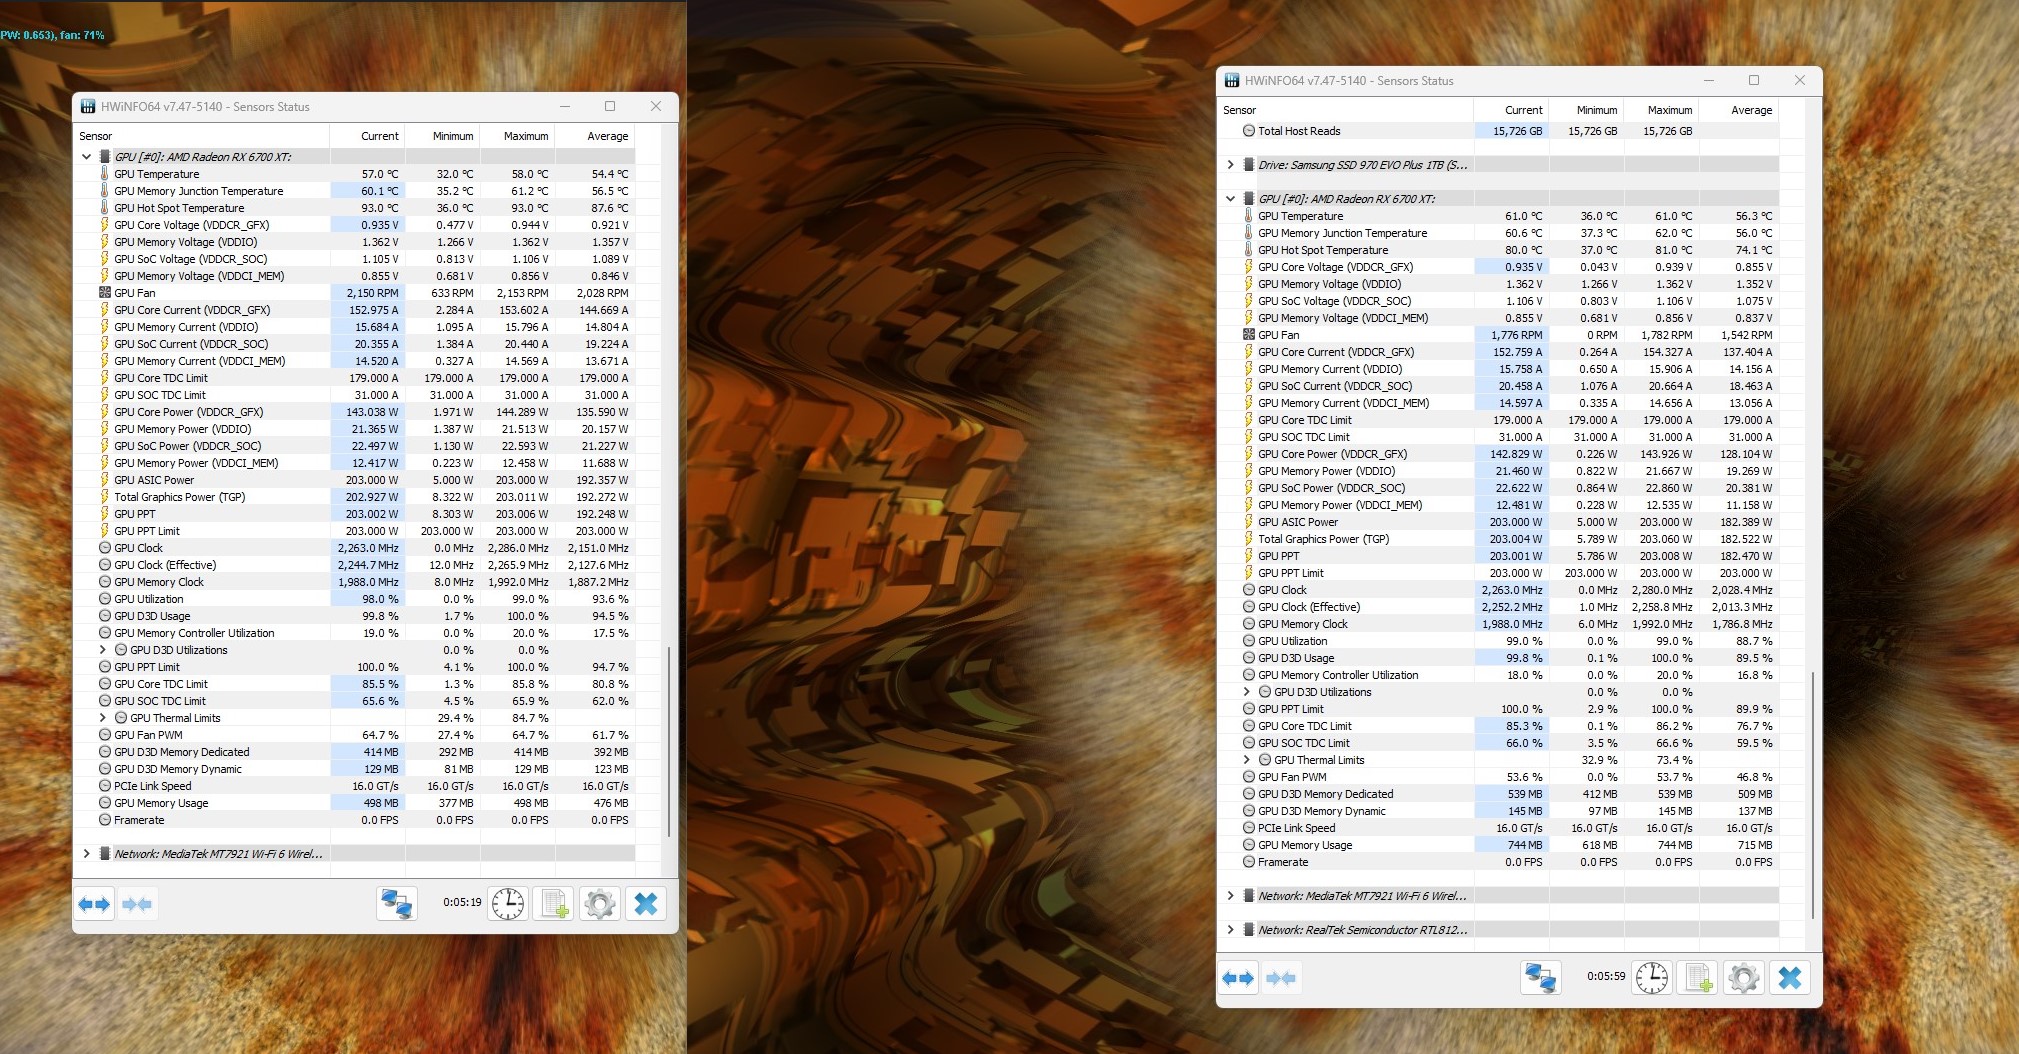Collapse the GPU [#0] AMD Radeon group in left window

click(86, 157)
